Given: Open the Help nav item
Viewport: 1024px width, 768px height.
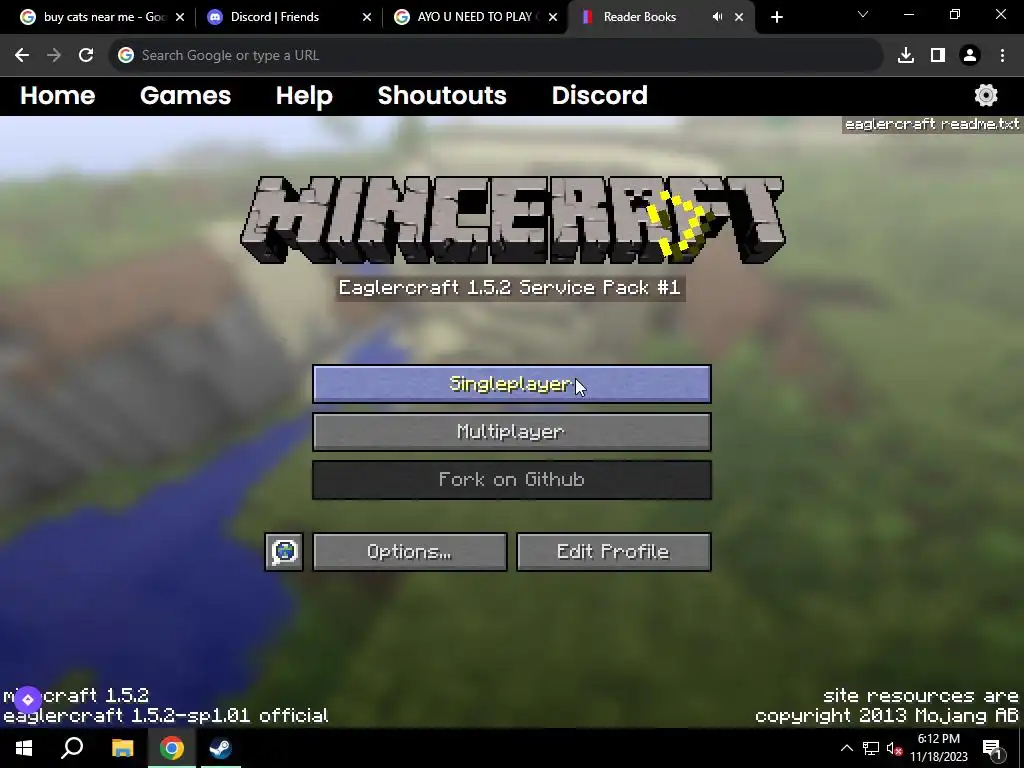Looking at the screenshot, I should tap(304, 95).
